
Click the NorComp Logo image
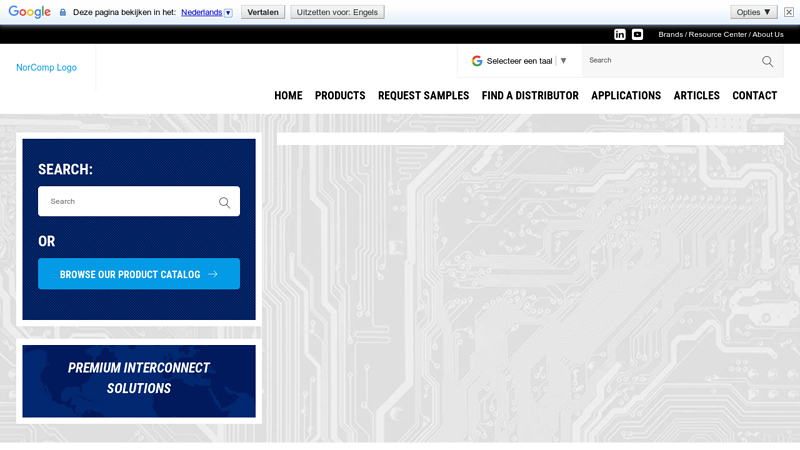46,68
